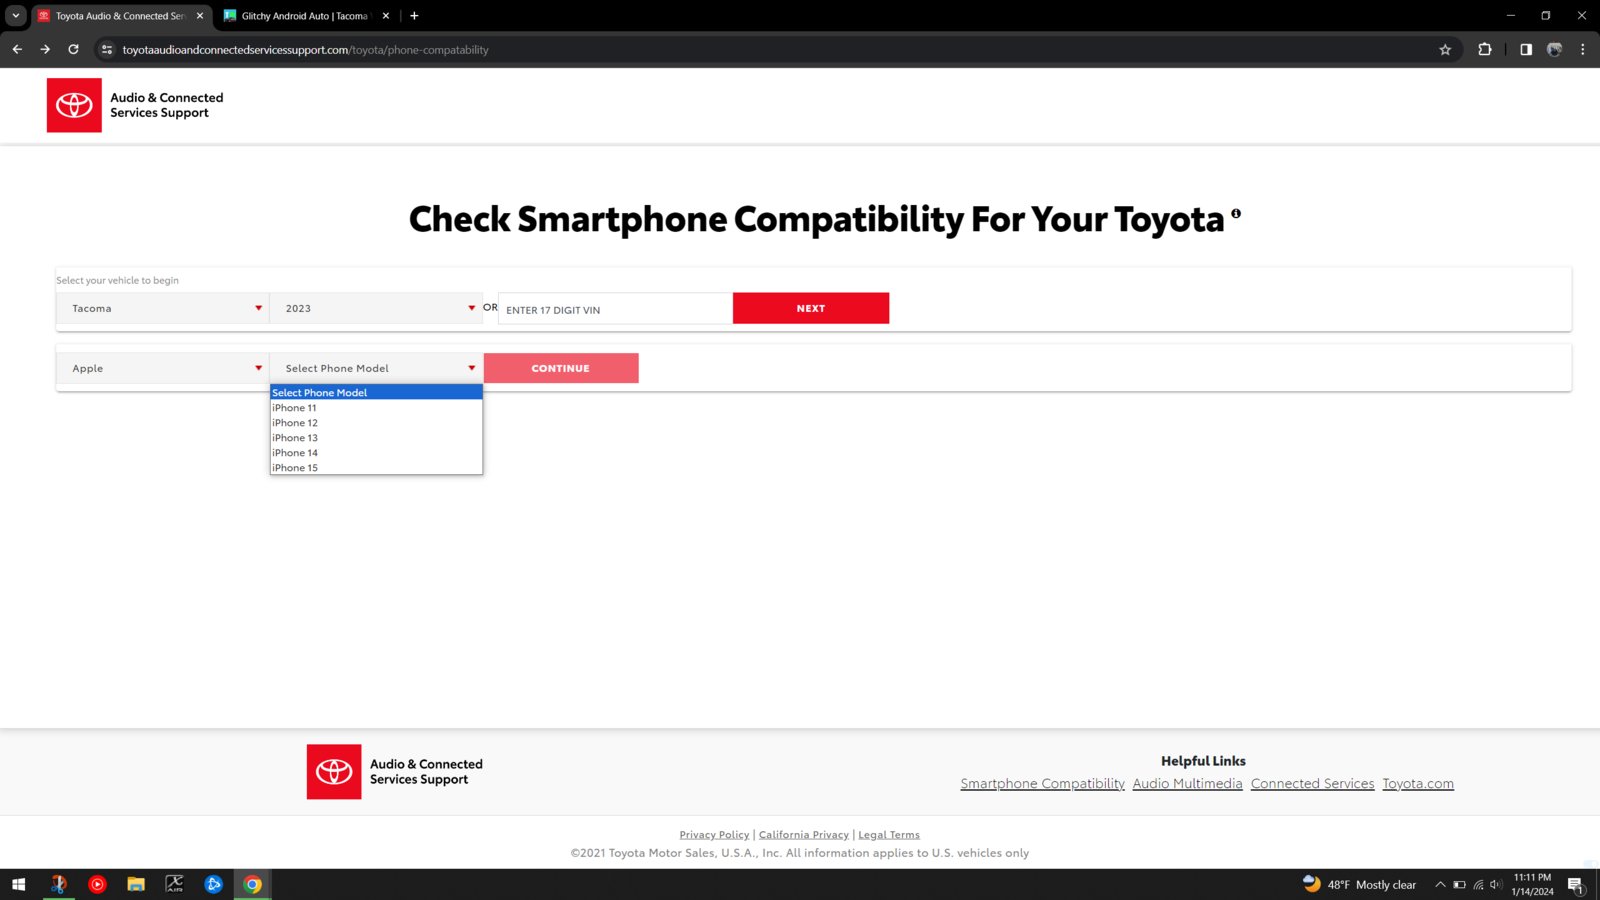
Task: Click the Select Phone Model dropdown field
Action: tap(376, 368)
